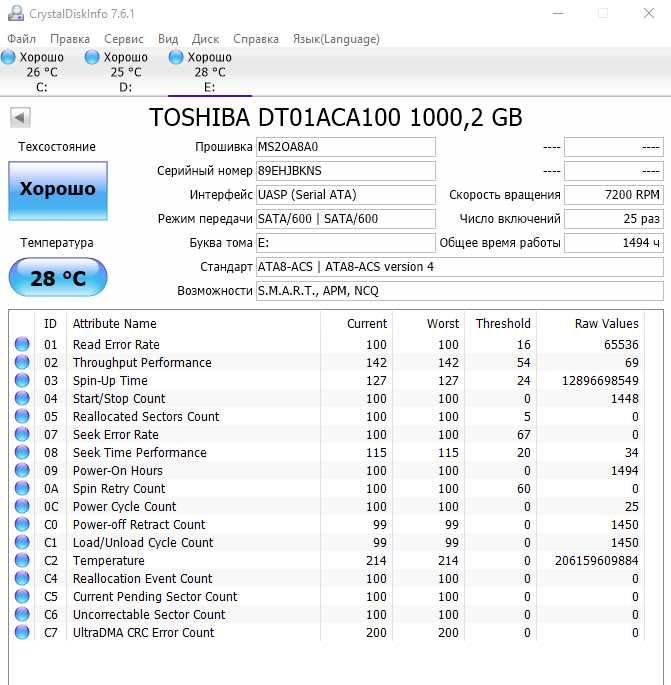This screenshot has width=671, height=685.
Task: Click the Температура label above the temperature button
Action: tap(57, 243)
